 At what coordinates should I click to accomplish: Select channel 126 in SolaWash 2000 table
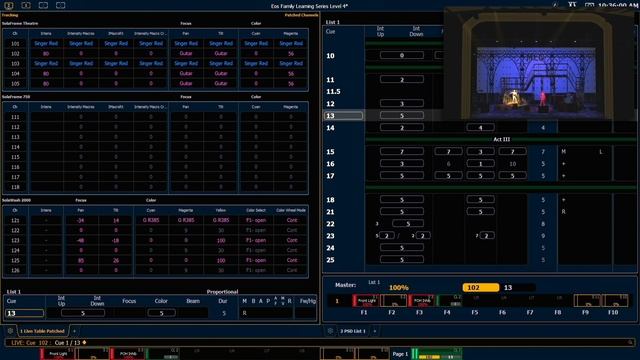click(15, 270)
